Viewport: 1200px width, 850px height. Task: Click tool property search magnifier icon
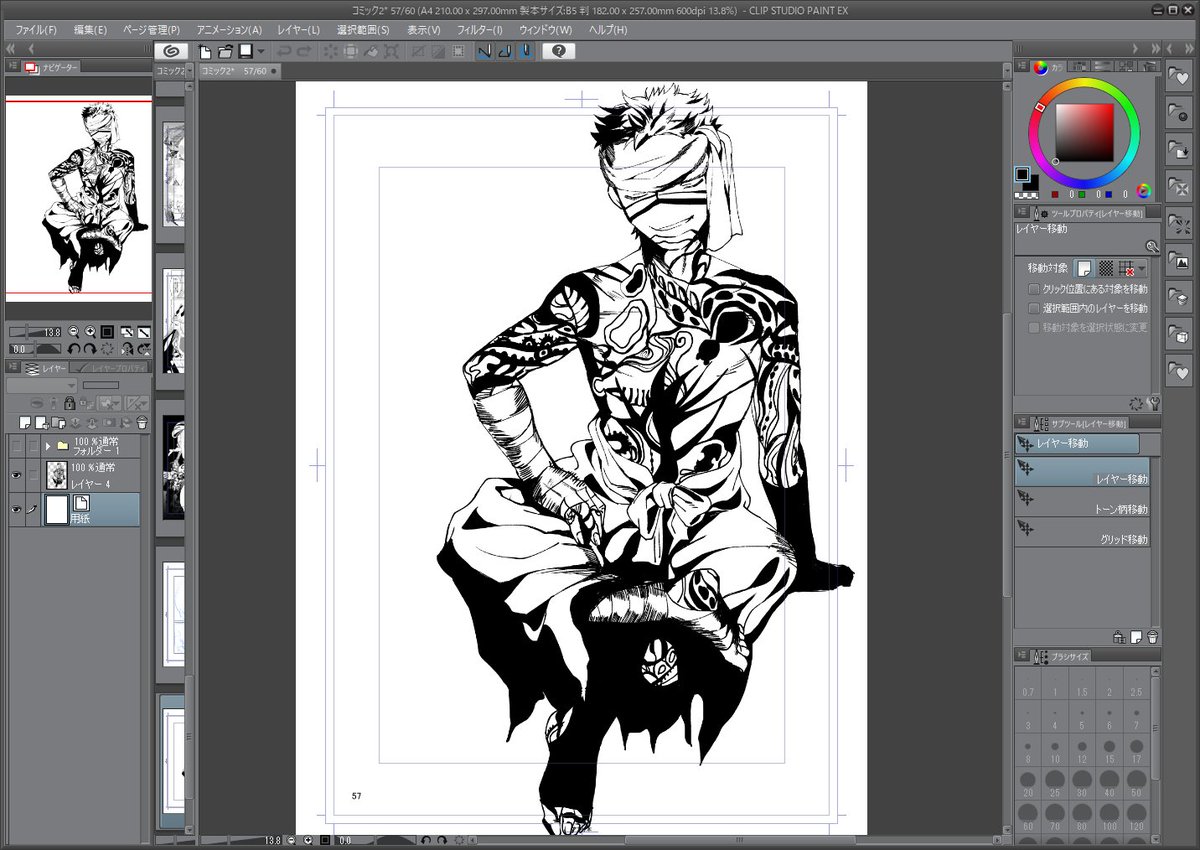coord(1152,246)
